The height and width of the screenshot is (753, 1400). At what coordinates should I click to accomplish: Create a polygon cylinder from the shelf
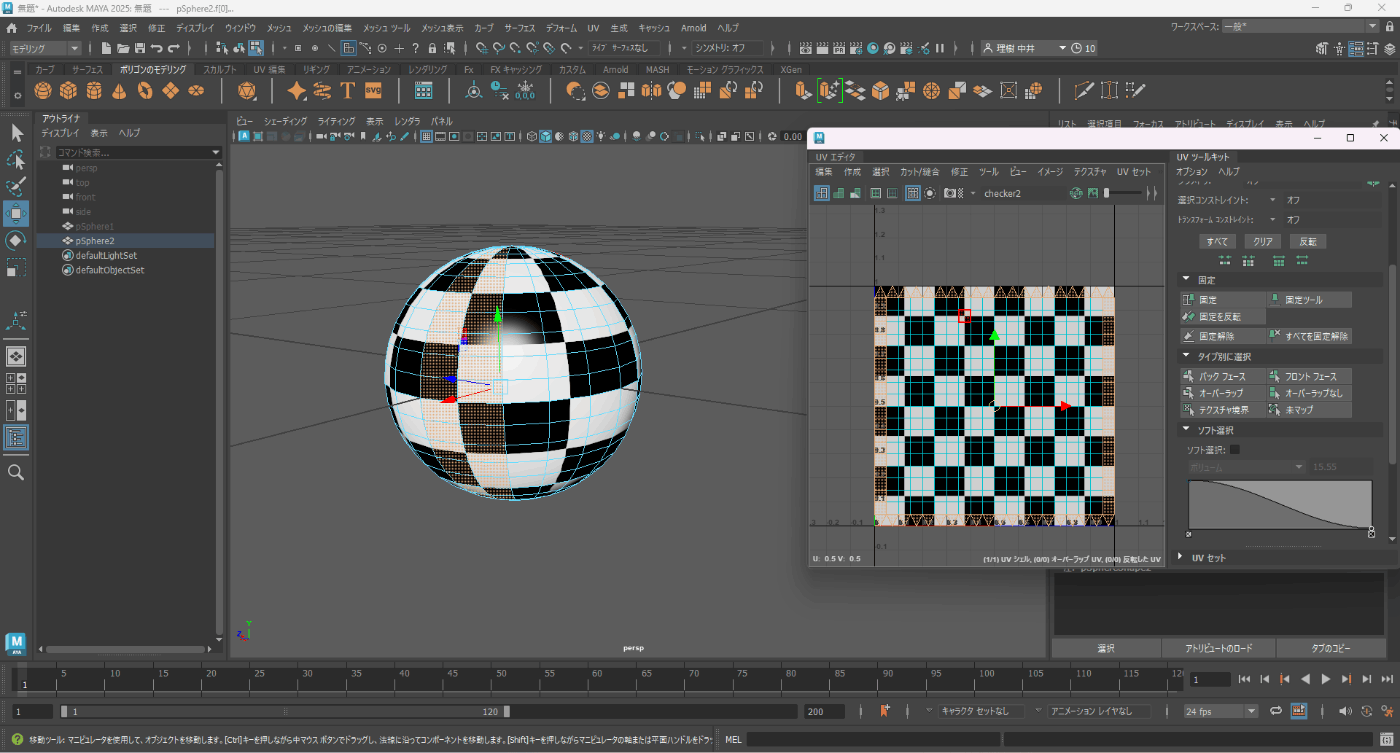[x=94, y=91]
